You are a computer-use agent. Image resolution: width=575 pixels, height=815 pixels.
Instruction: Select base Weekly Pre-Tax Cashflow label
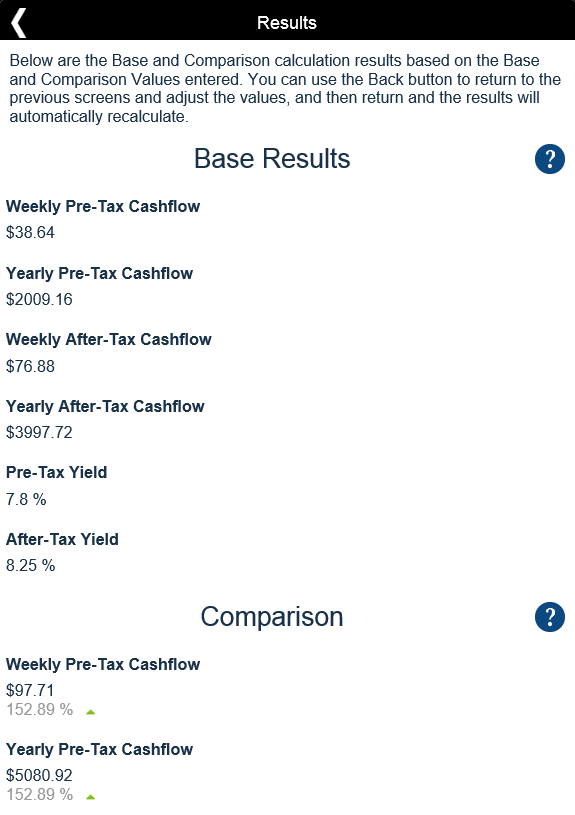[103, 206]
